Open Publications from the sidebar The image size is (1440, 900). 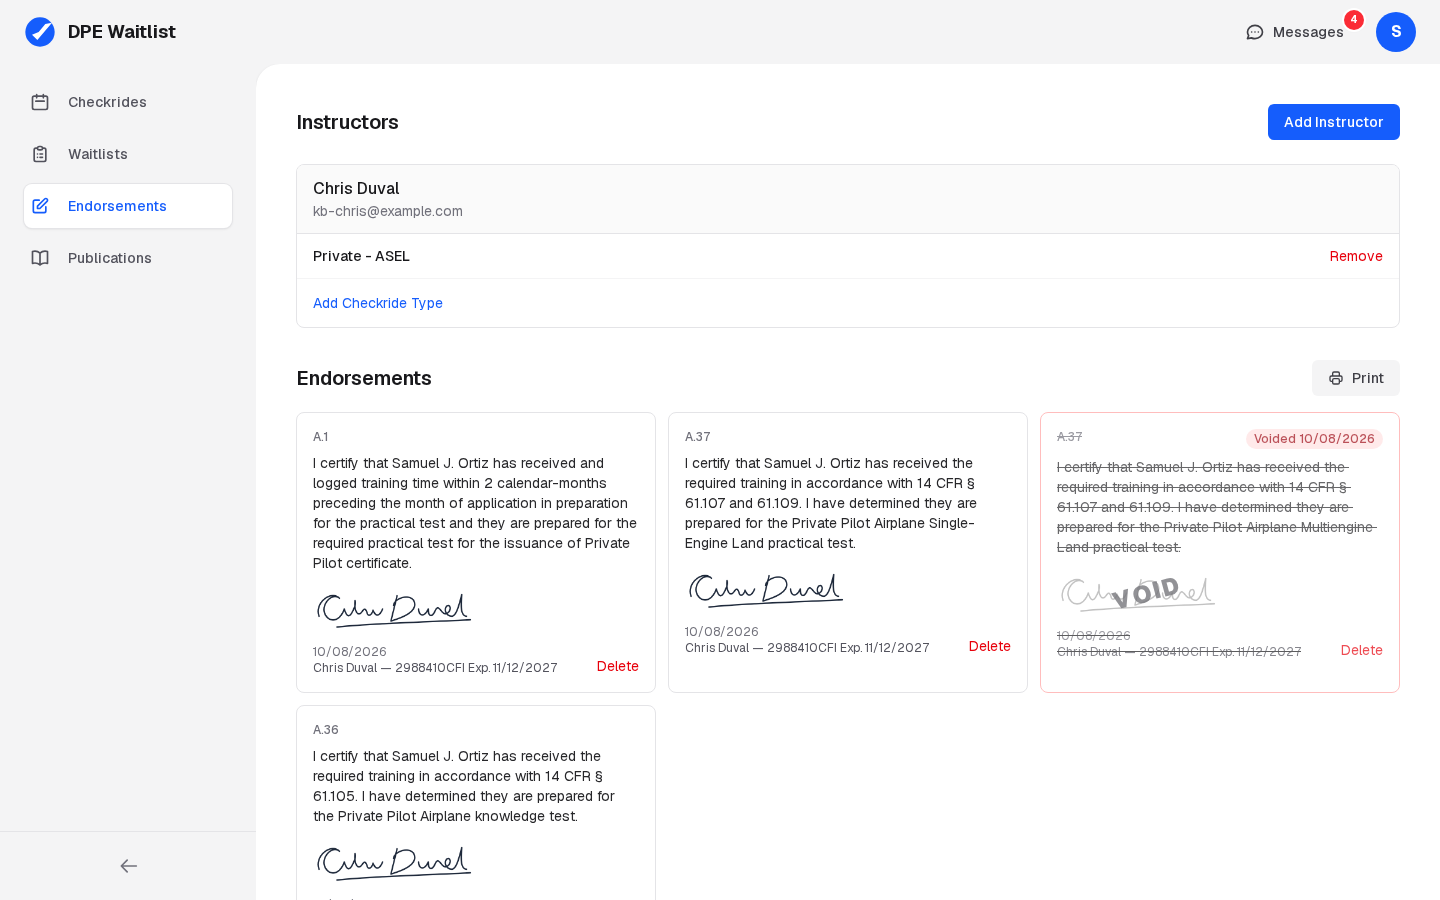click(x=128, y=258)
